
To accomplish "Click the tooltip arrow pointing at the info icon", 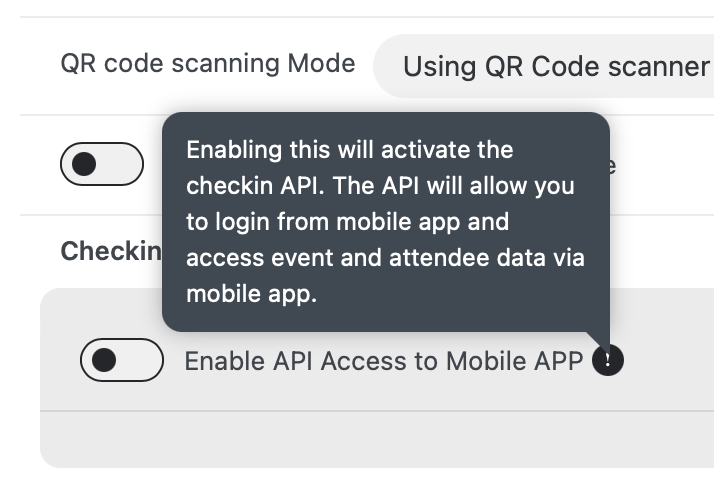I will (x=600, y=338).
